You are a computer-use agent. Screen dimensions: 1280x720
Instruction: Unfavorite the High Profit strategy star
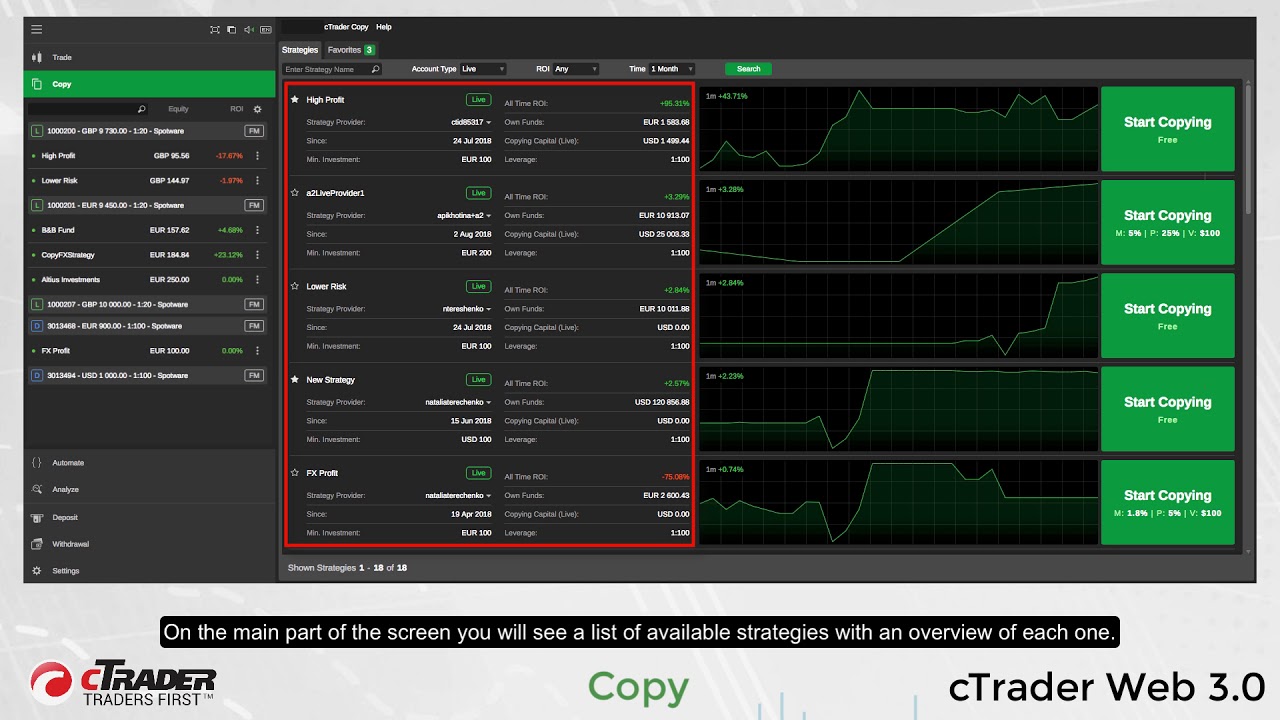click(x=295, y=100)
